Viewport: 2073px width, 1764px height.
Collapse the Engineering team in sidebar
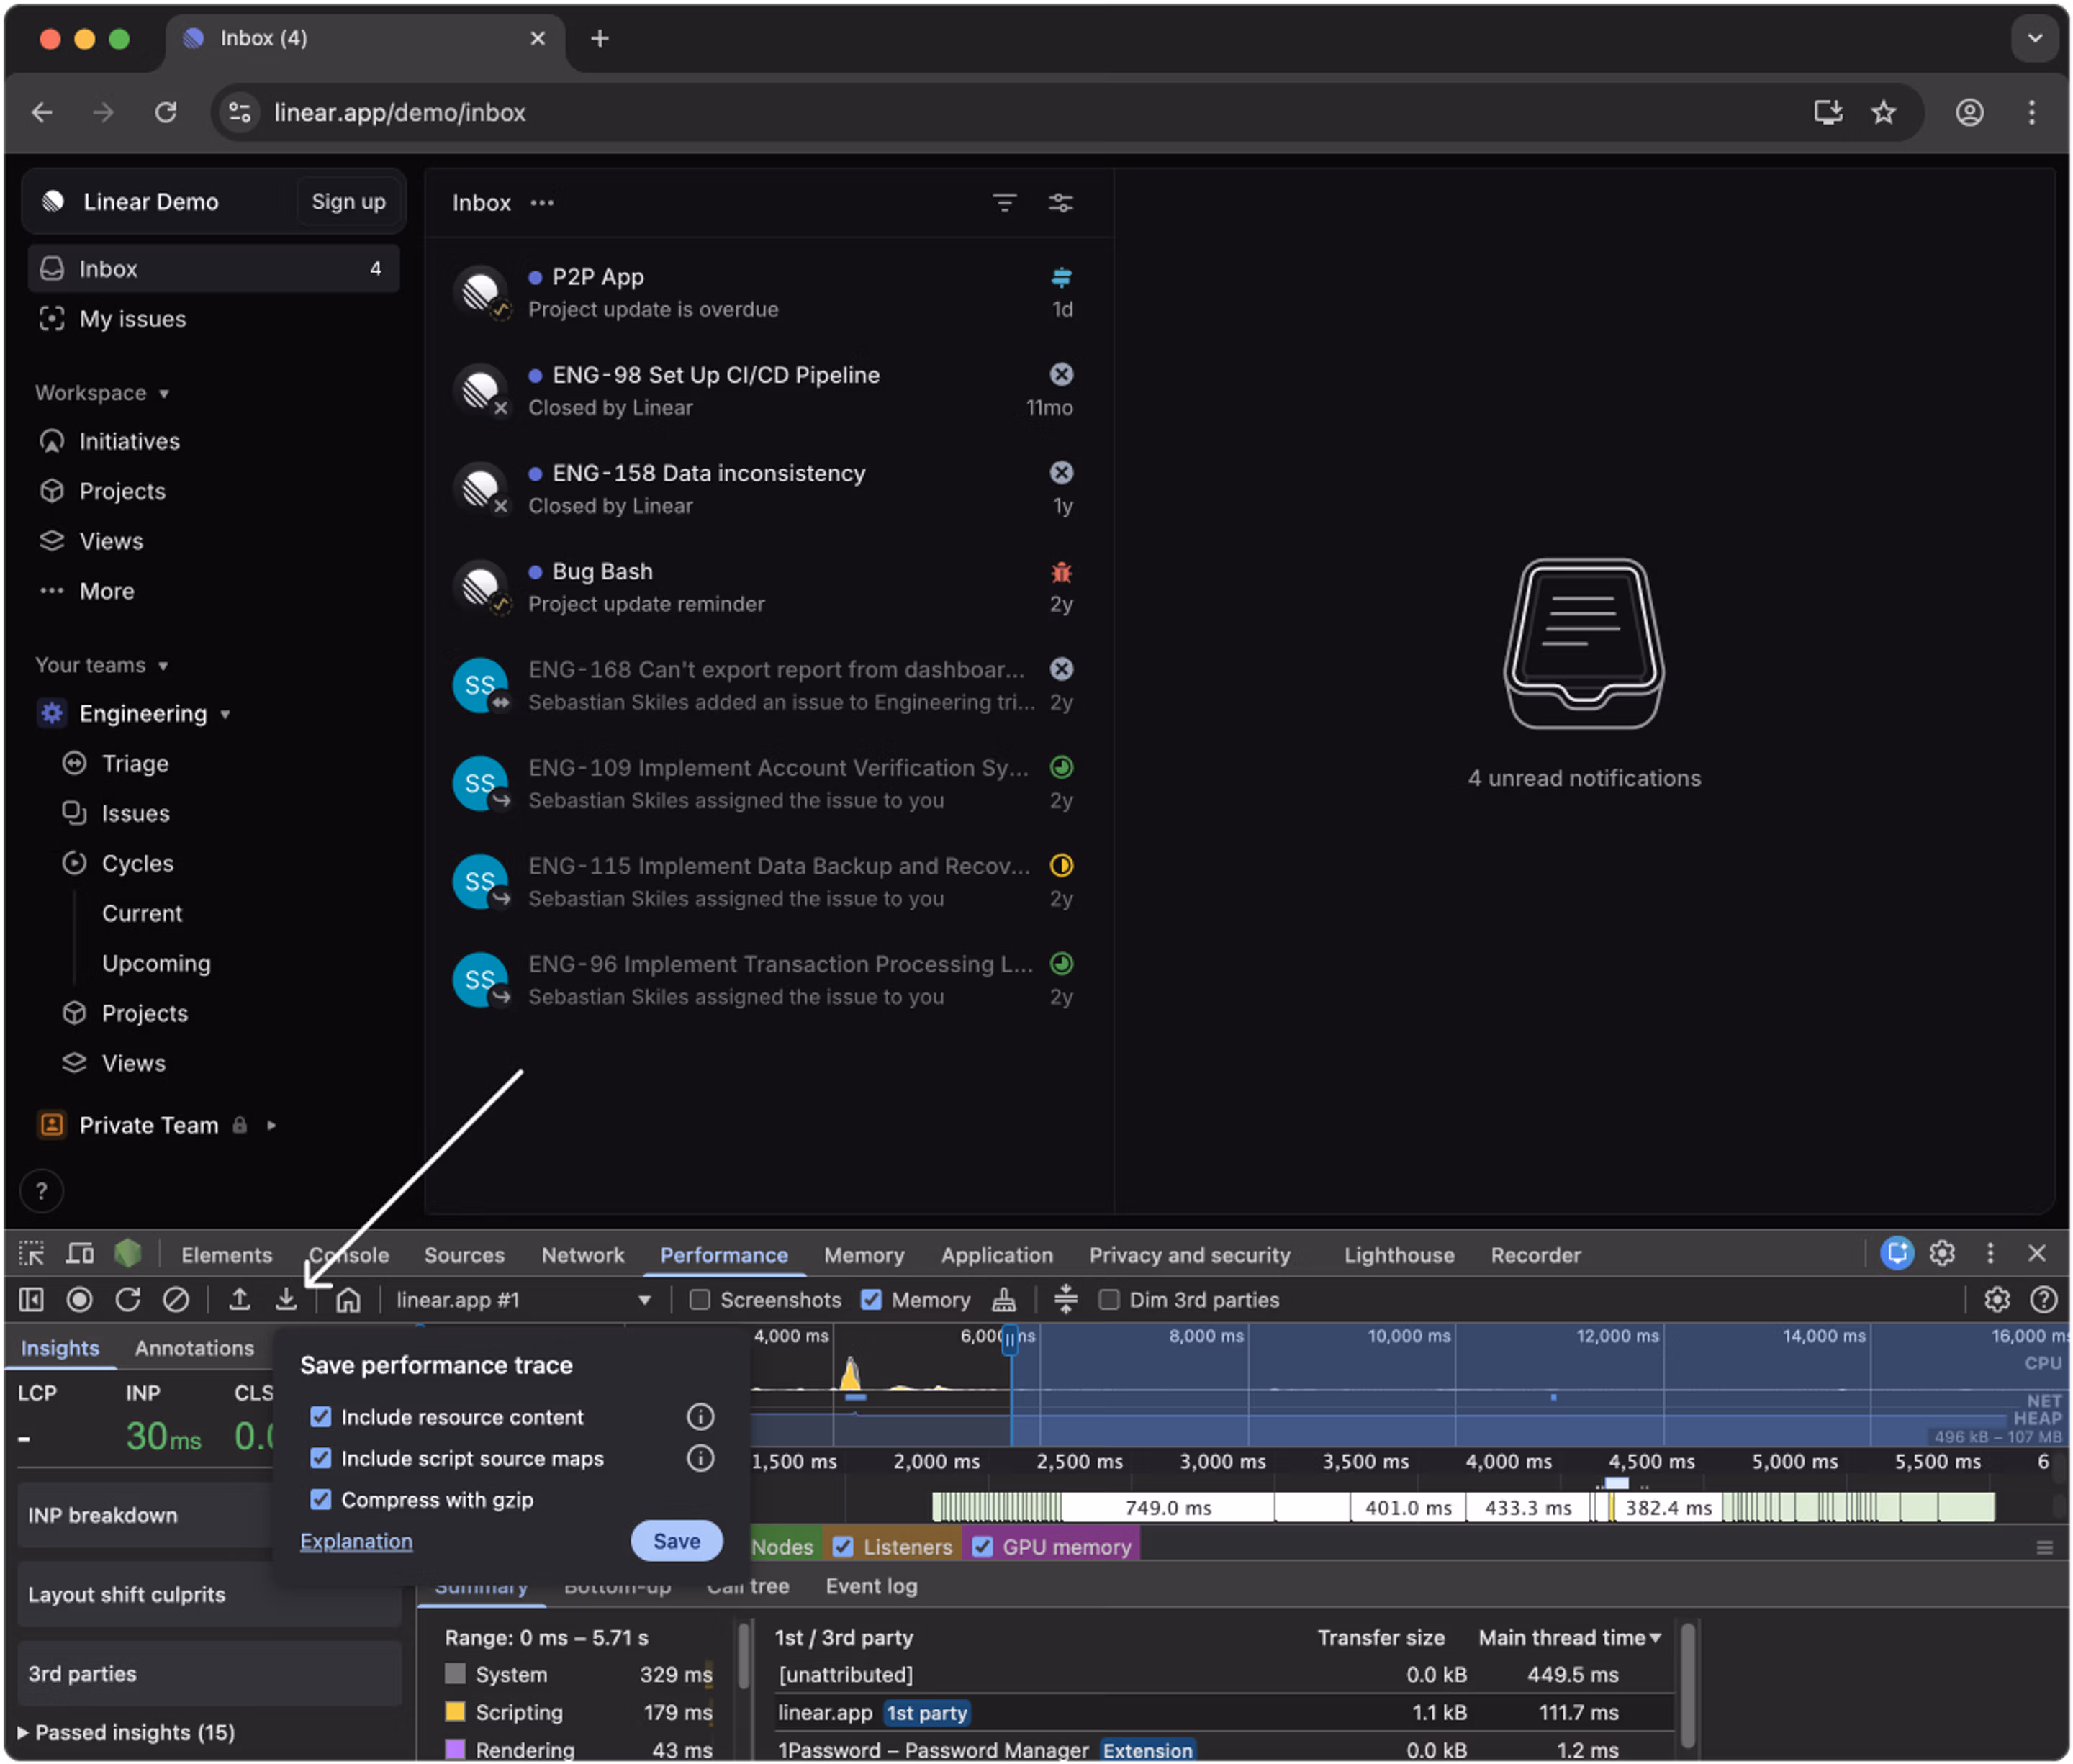click(224, 715)
